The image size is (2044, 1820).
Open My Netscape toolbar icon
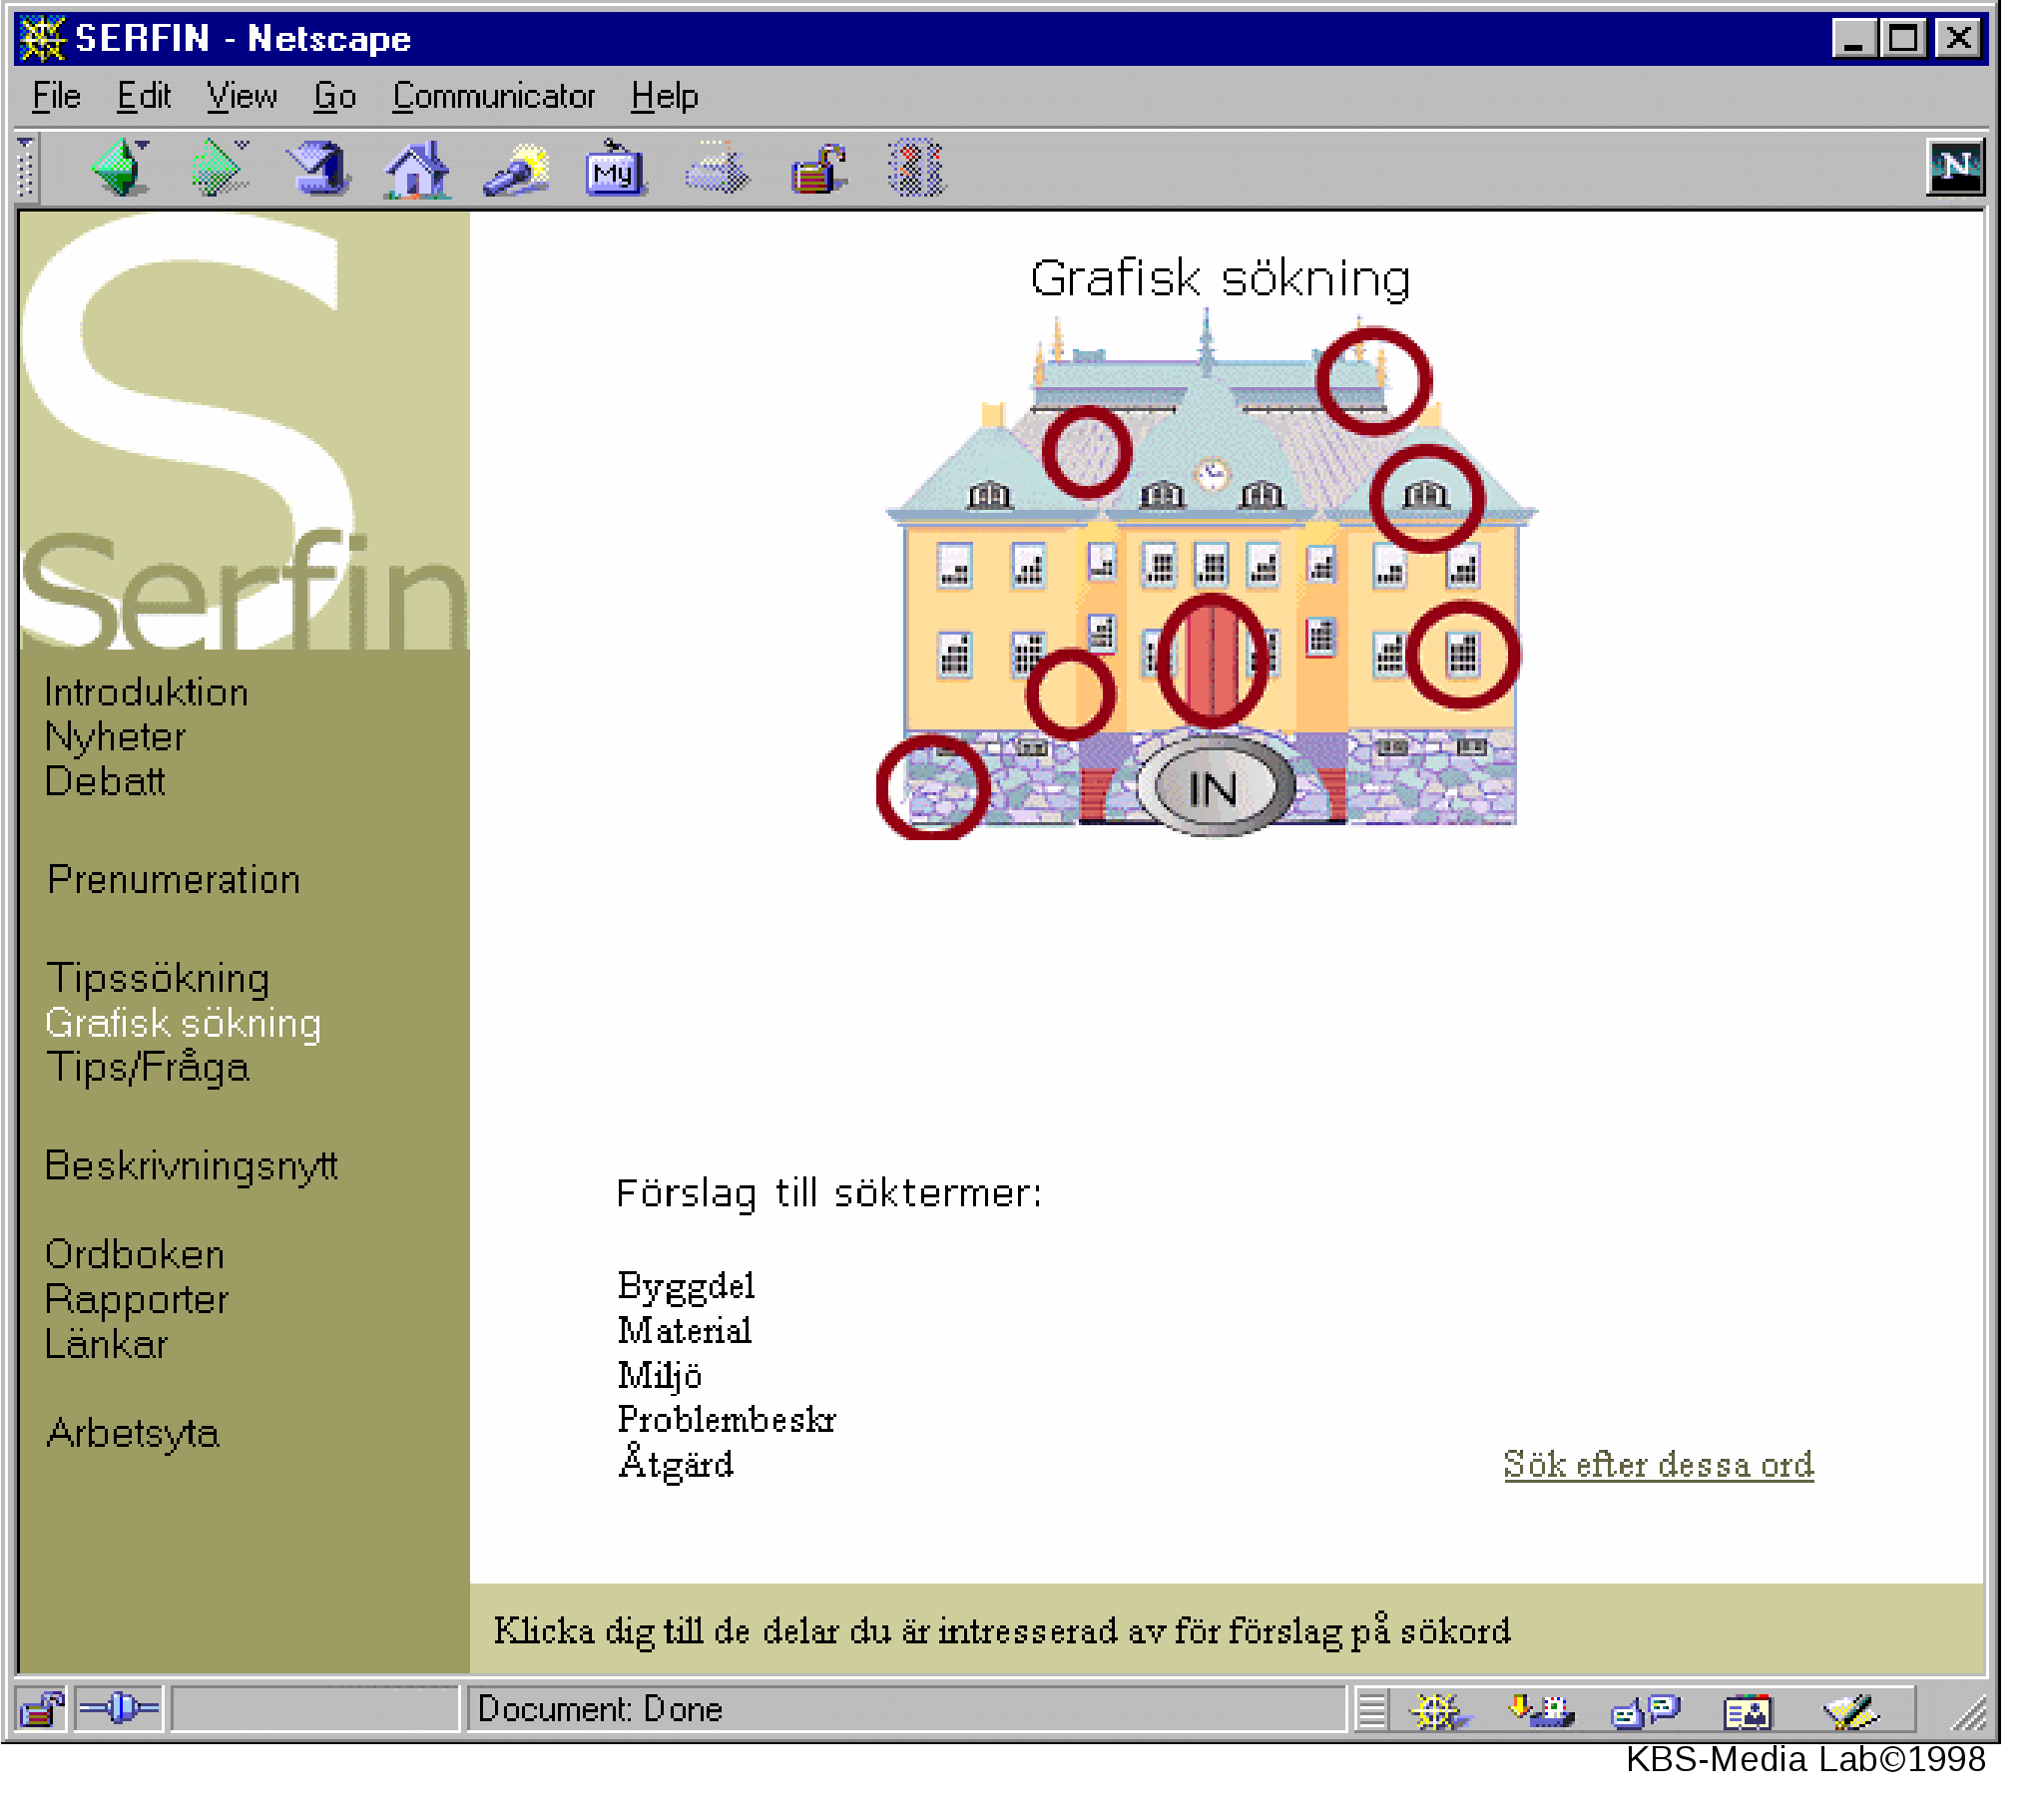pyautogui.click(x=616, y=168)
